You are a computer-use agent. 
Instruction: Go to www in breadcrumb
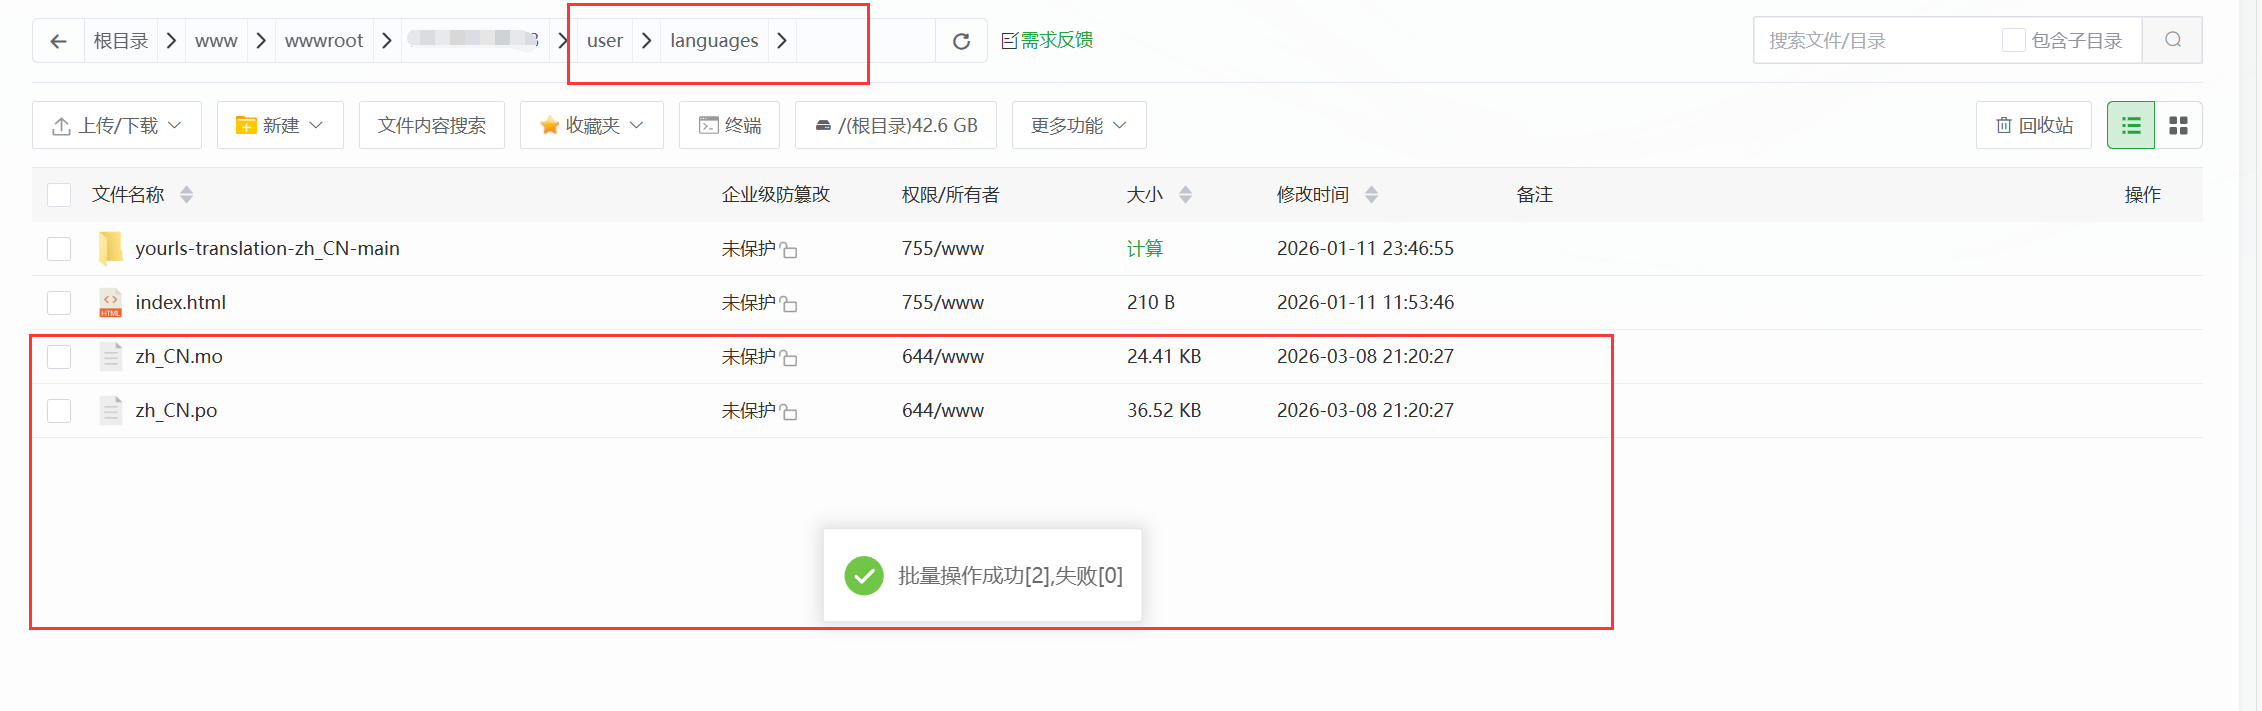[216, 41]
